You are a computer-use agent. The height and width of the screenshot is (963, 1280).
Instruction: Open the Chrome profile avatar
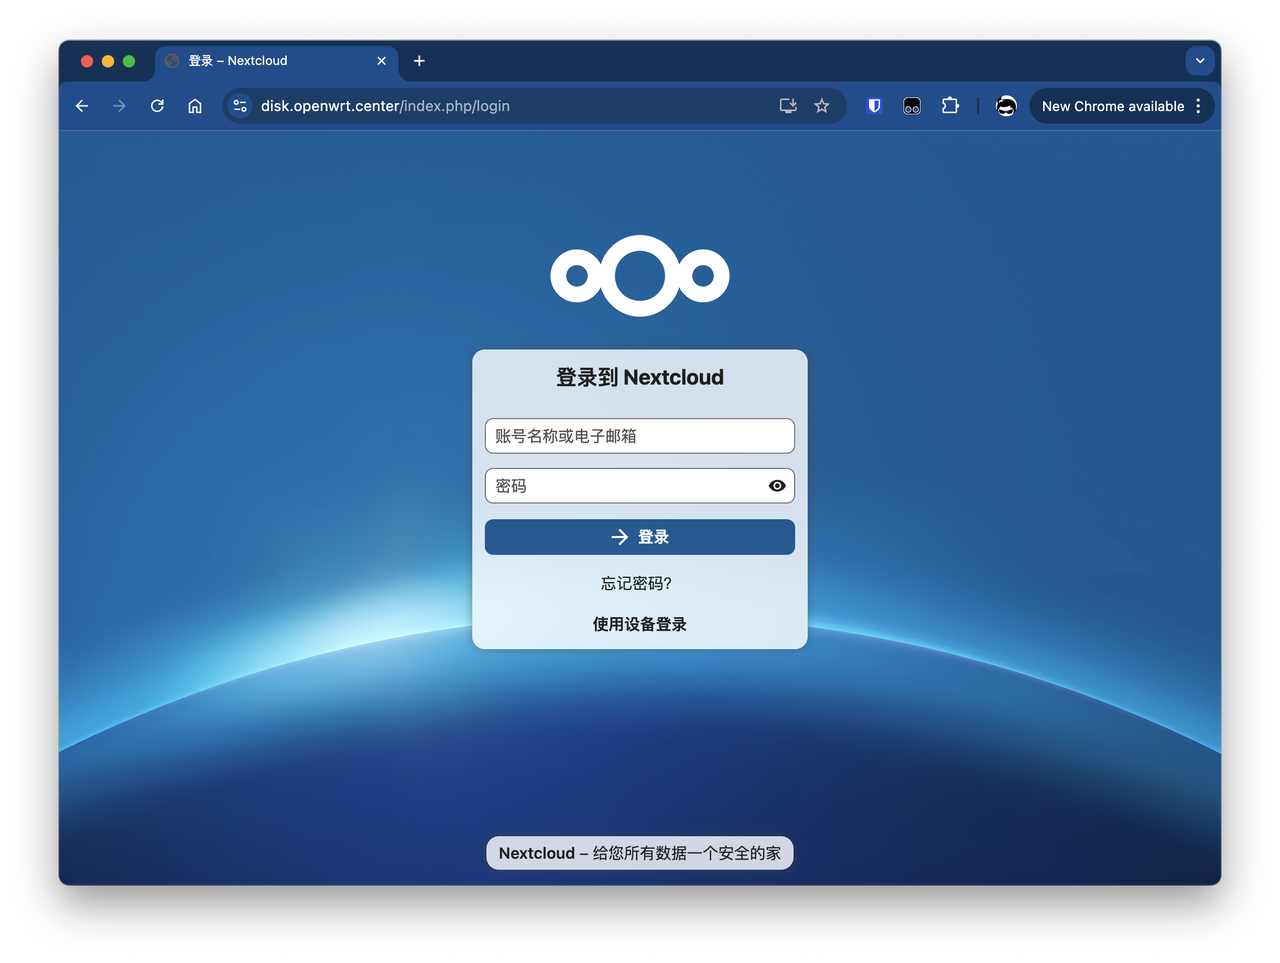(1006, 106)
